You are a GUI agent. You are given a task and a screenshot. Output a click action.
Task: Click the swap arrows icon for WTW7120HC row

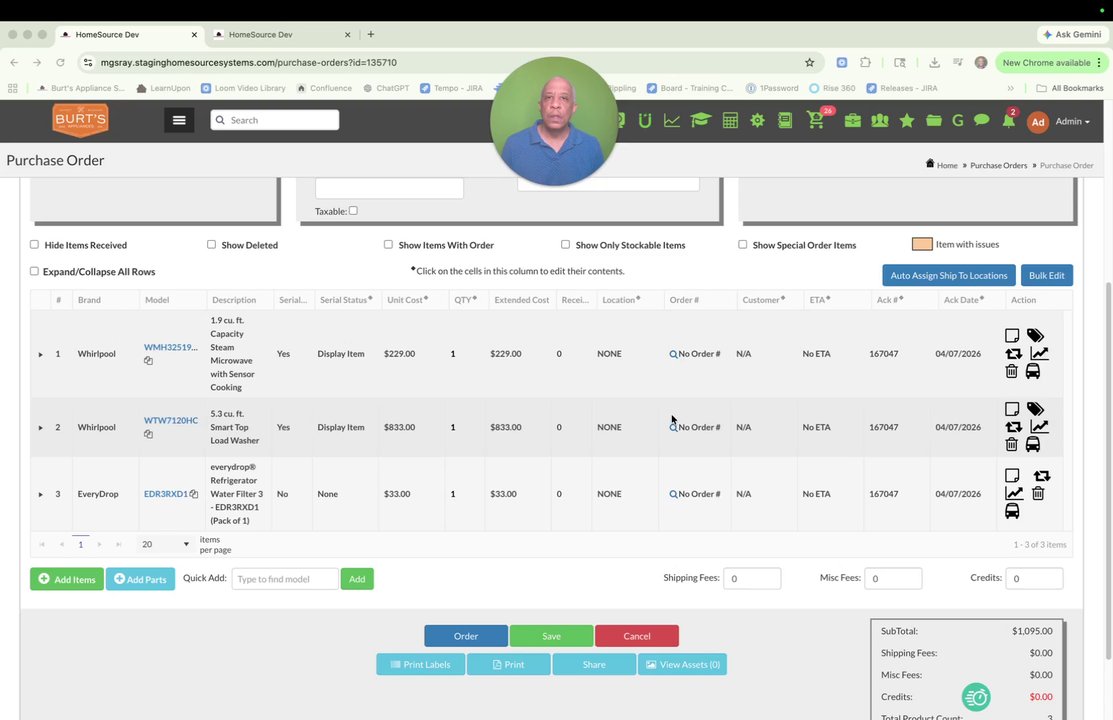point(1013,427)
